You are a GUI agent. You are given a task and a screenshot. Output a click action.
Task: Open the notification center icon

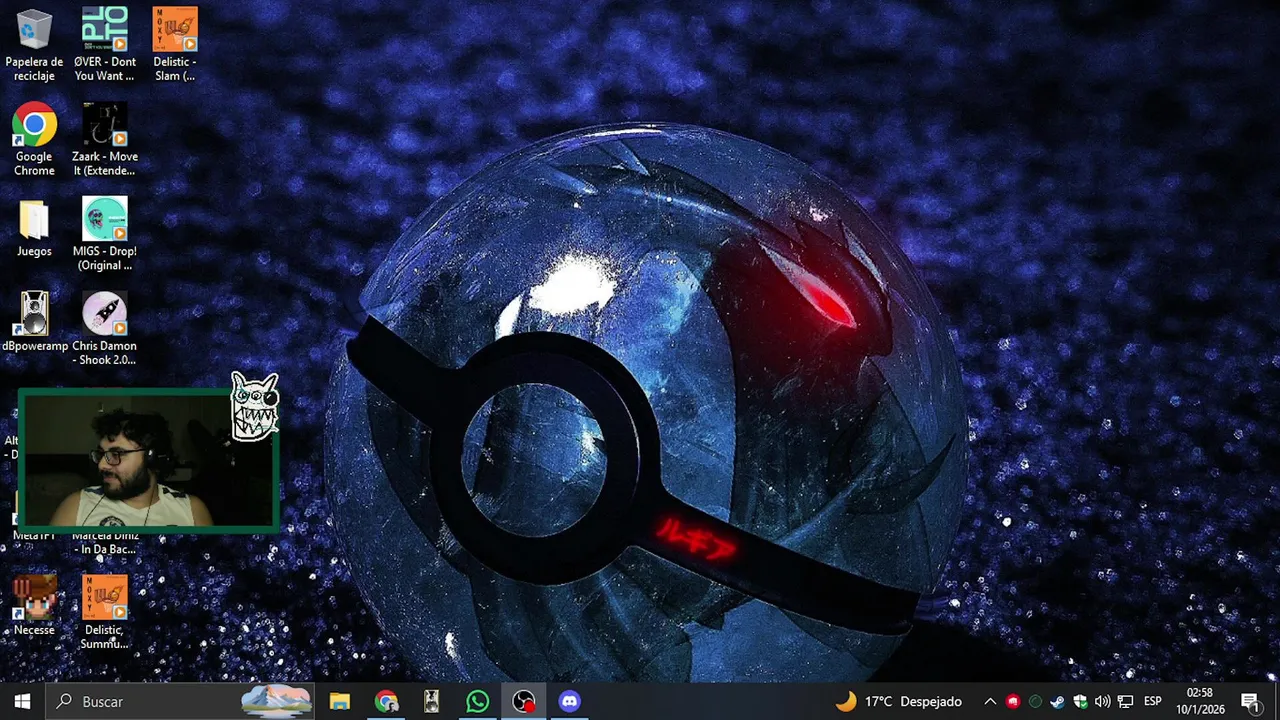(1250, 701)
